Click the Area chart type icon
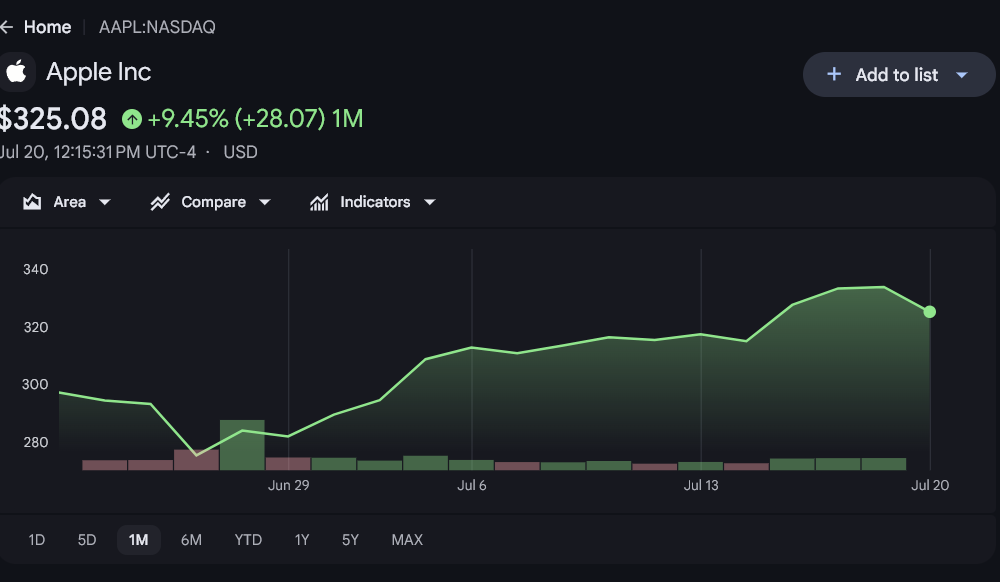Image resolution: width=1000 pixels, height=582 pixels. (32, 202)
